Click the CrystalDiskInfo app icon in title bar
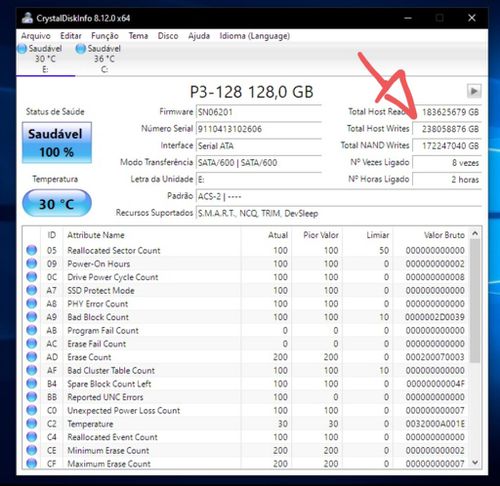Image resolution: width=500 pixels, height=486 pixels. click(27, 18)
